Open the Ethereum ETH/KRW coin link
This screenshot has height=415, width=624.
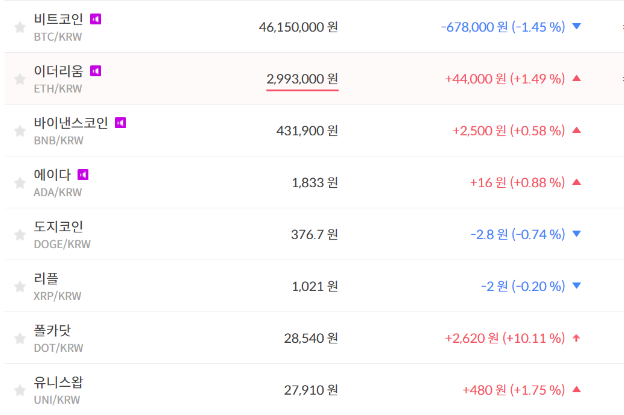tap(59, 71)
